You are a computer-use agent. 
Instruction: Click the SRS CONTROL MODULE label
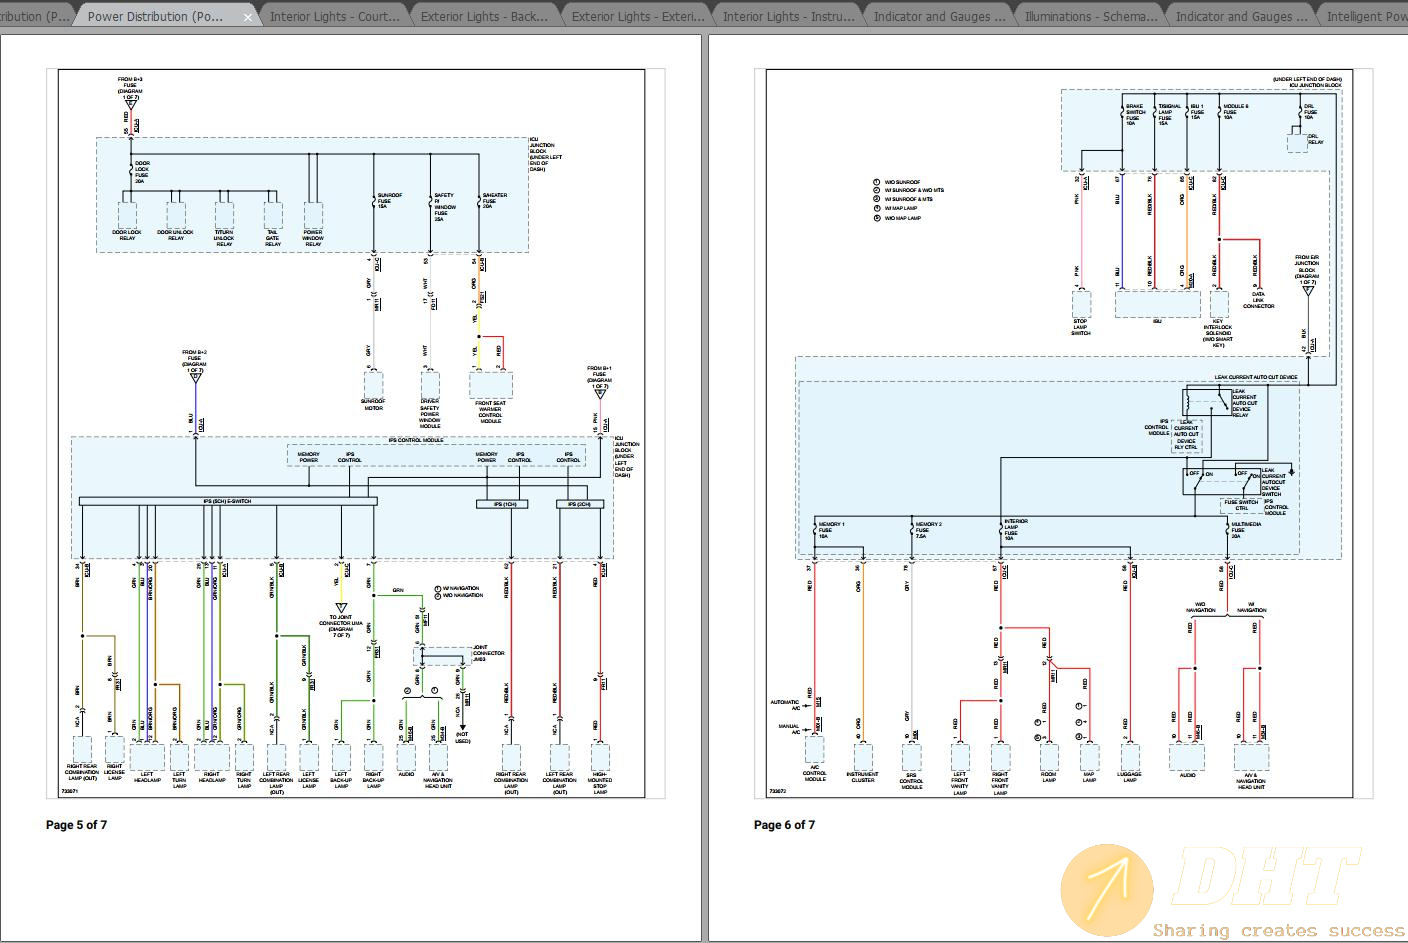click(x=912, y=780)
